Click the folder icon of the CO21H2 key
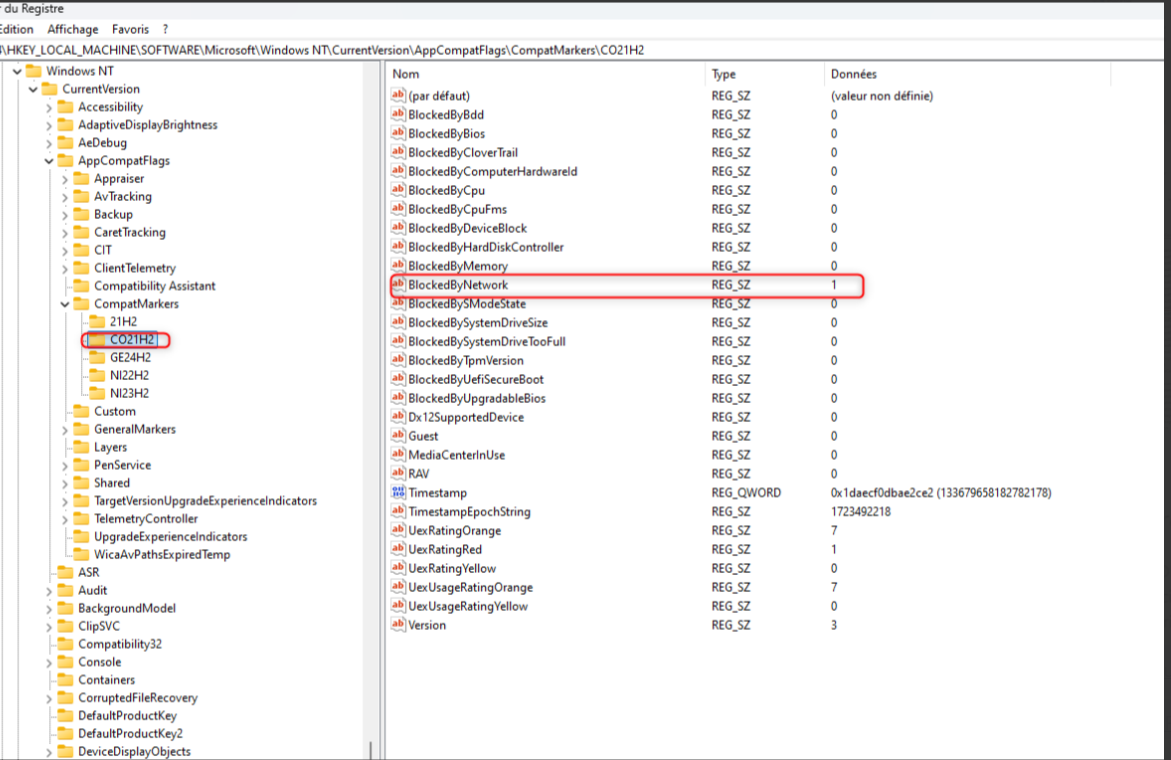1171x760 pixels. click(x=97, y=340)
